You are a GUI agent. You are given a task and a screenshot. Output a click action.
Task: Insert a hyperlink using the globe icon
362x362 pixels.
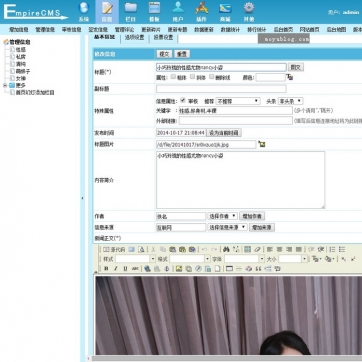tap(147, 269)
